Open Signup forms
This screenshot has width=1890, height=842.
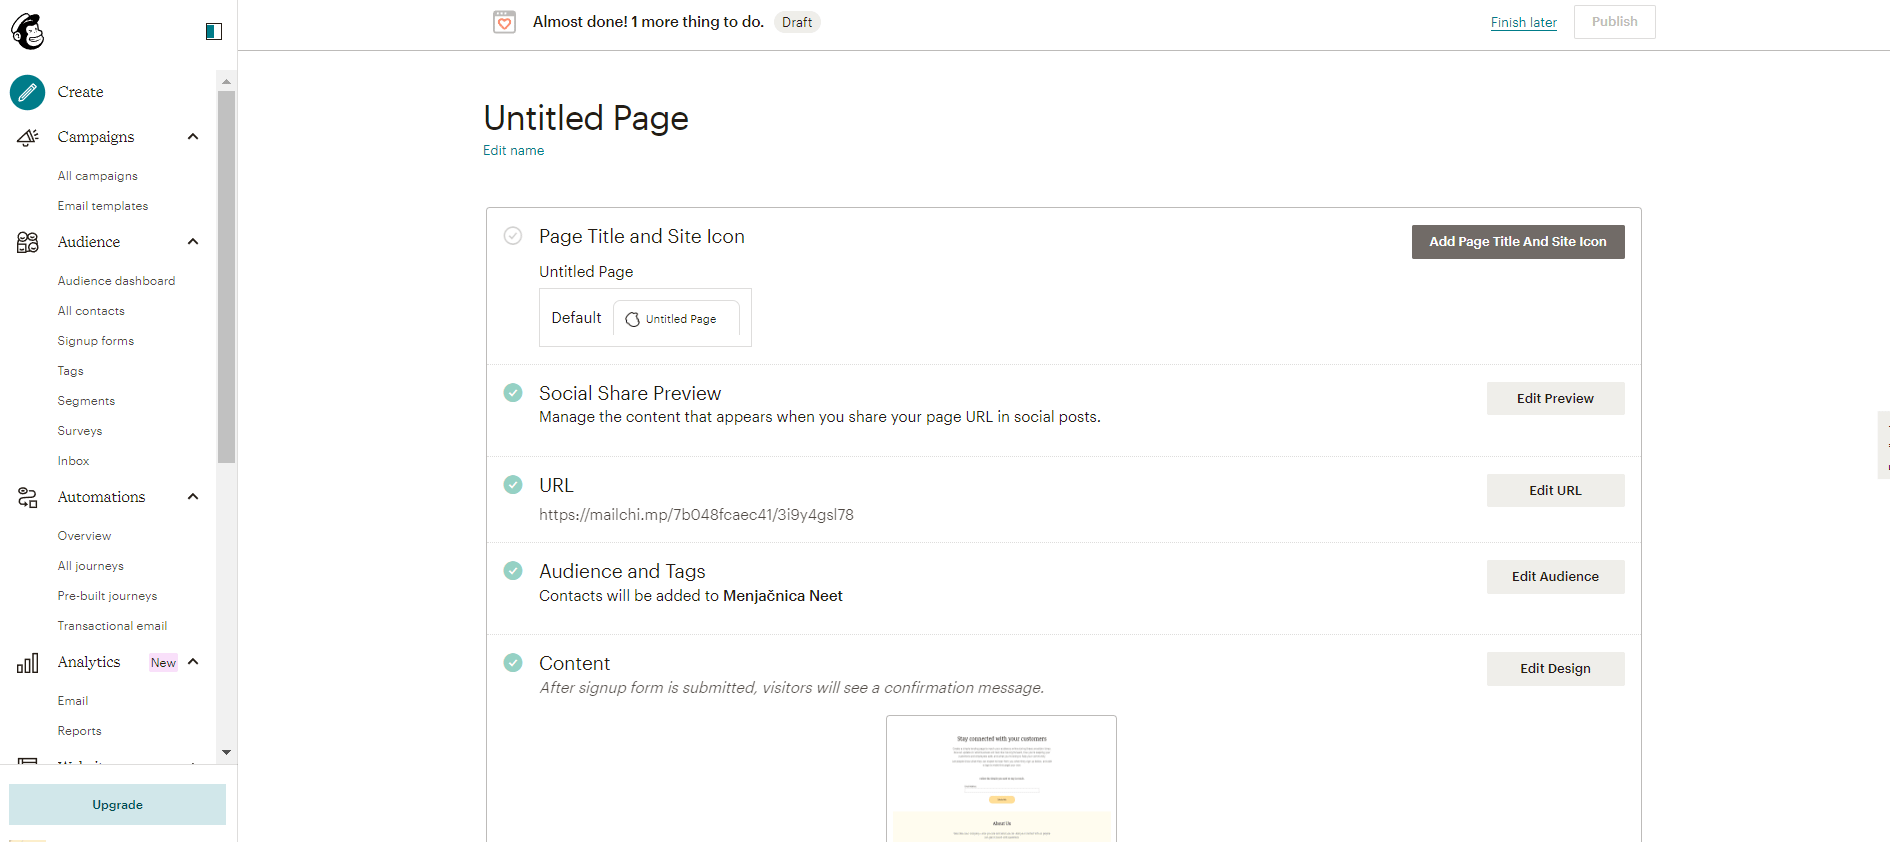click(96, 341)
